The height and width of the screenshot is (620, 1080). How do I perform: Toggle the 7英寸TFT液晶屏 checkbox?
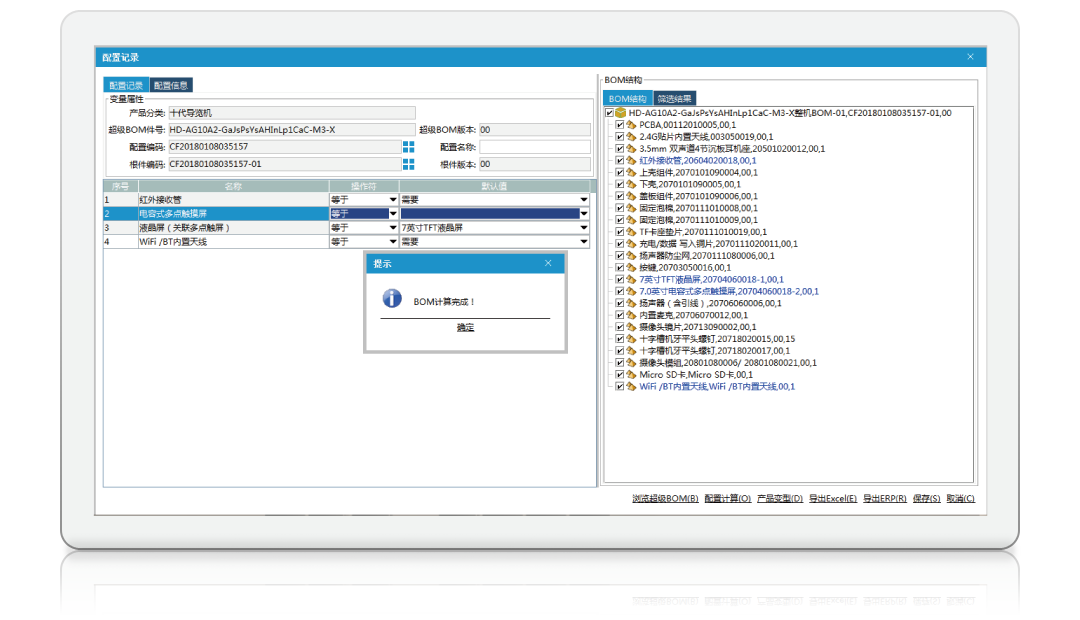click(620, 280)
